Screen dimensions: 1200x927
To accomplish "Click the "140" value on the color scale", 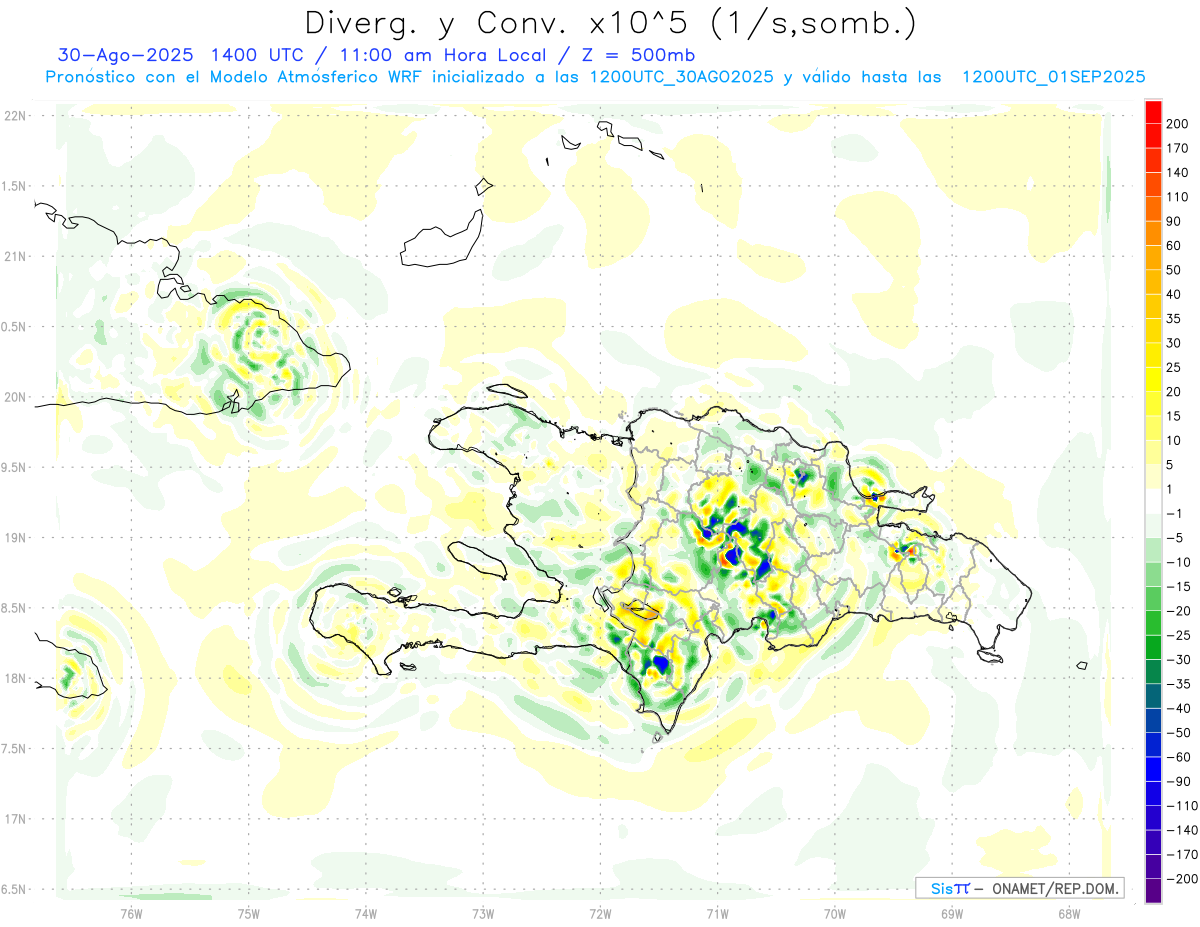I will tap(1178, 172).
